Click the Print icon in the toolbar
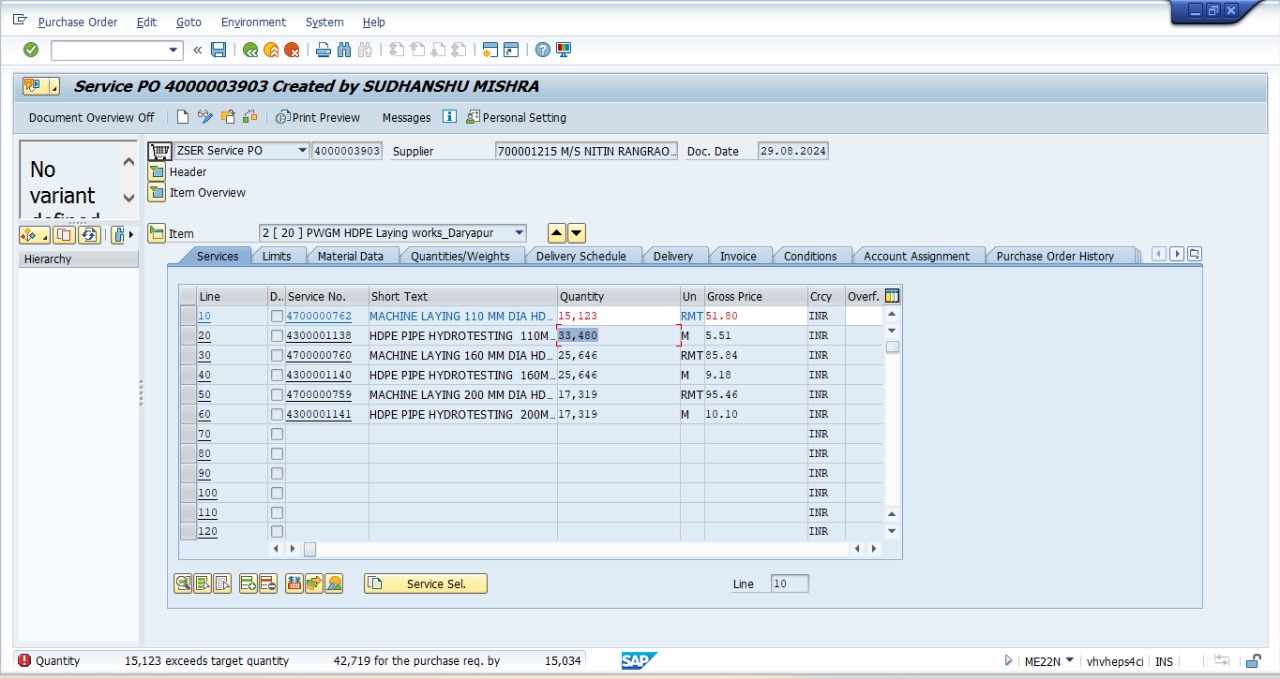Viewport: 1280px width, 679px height. (323, 50)
